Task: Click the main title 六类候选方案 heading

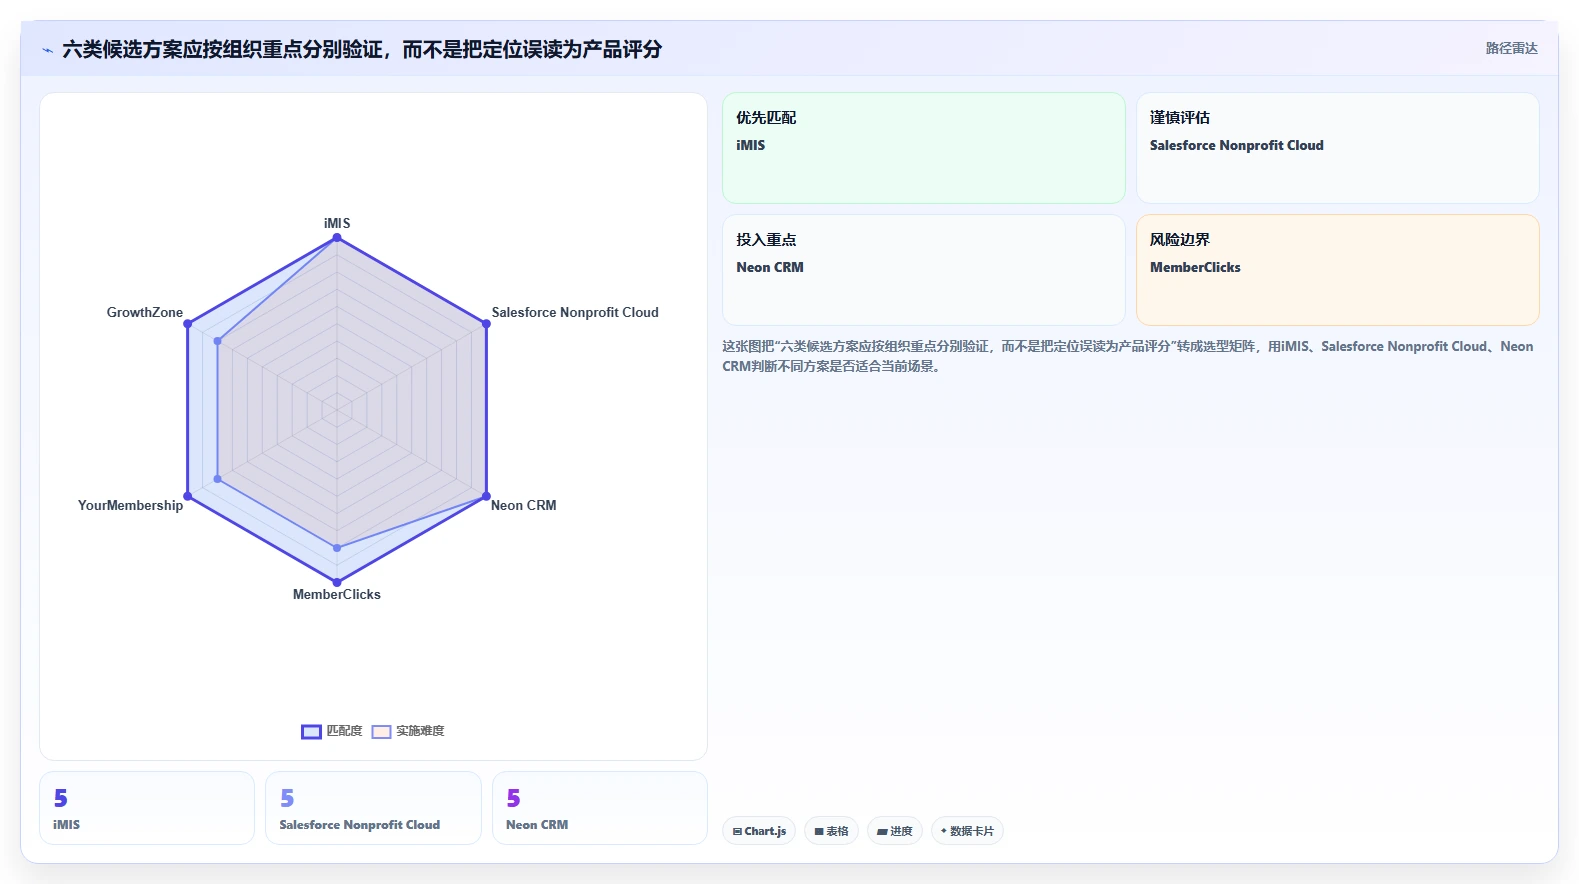Action: [x=362, y=50]
